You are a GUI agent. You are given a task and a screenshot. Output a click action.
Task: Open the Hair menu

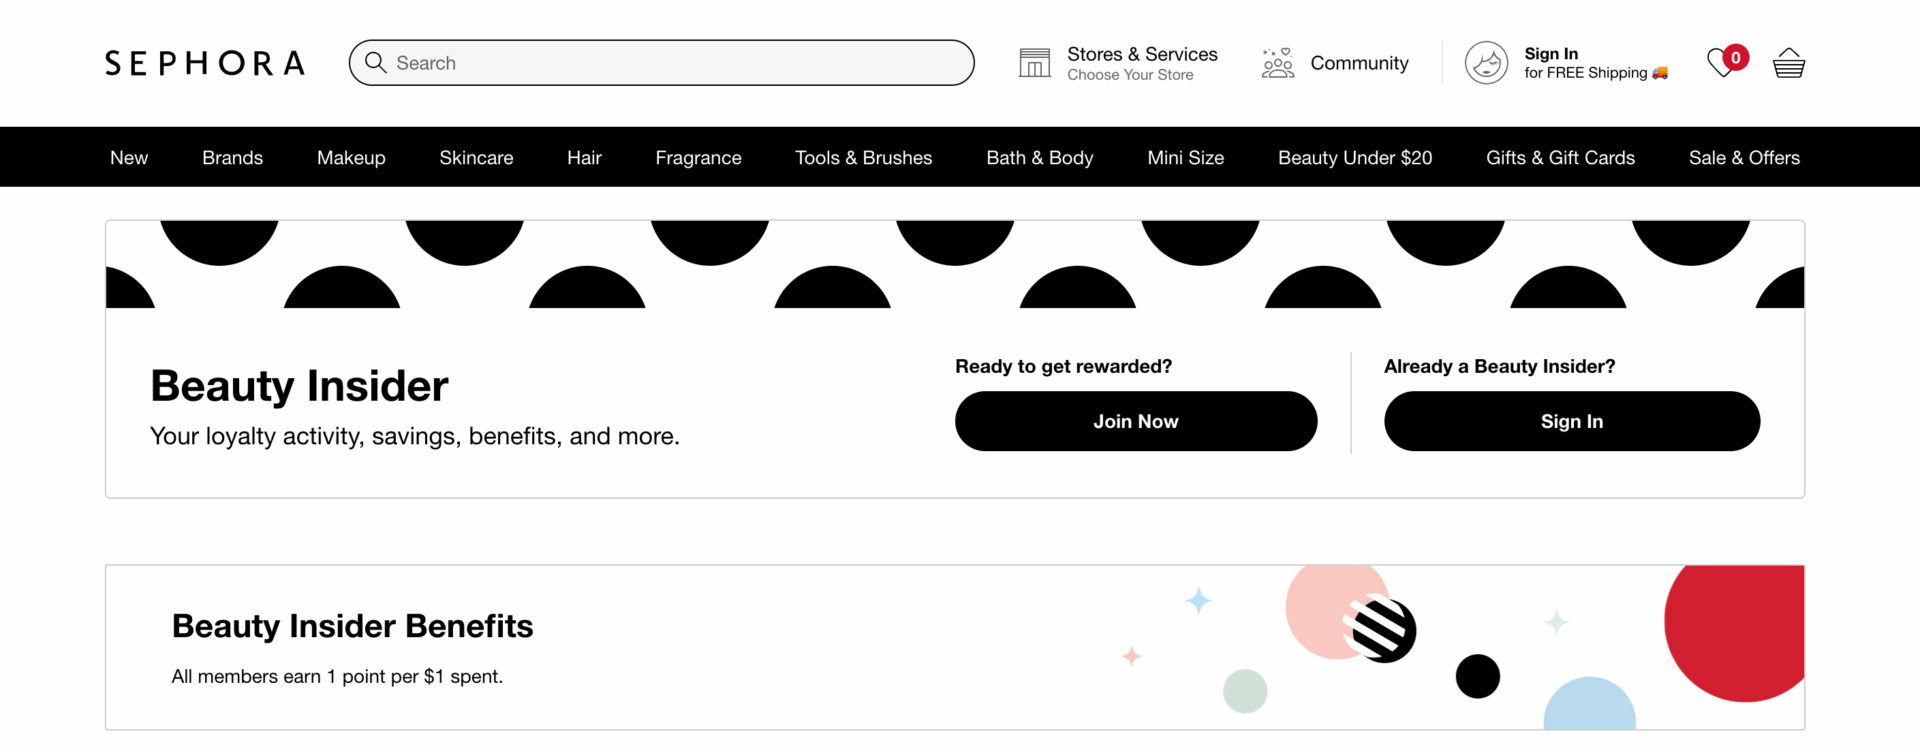584,157
